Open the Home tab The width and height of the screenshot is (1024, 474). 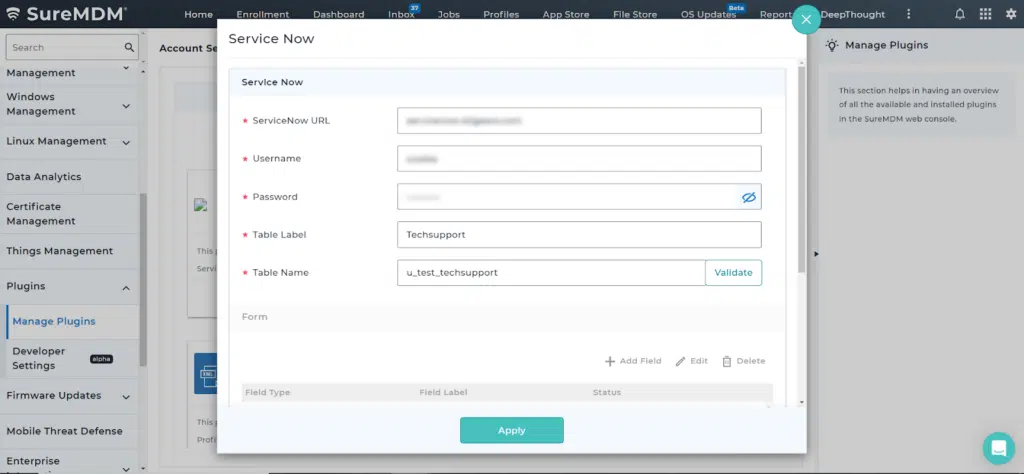point(198,14)
